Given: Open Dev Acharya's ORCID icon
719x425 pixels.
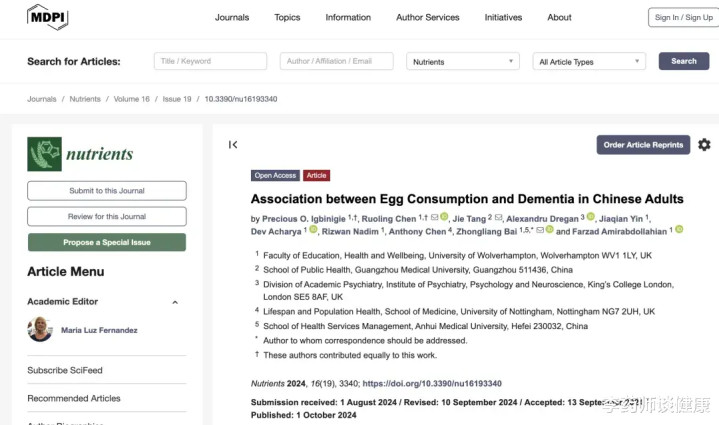Looking at the screenshot, I should [313, 229].
